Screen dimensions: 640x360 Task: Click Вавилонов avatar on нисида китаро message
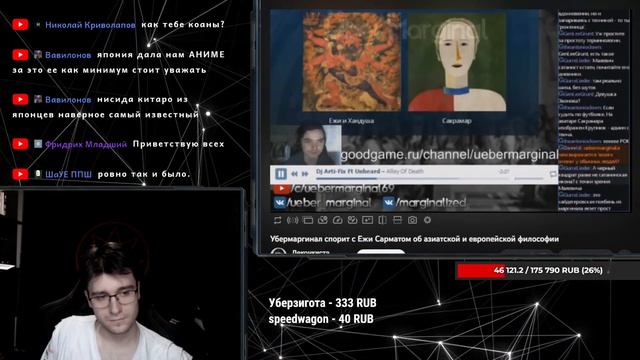[38, 99]
